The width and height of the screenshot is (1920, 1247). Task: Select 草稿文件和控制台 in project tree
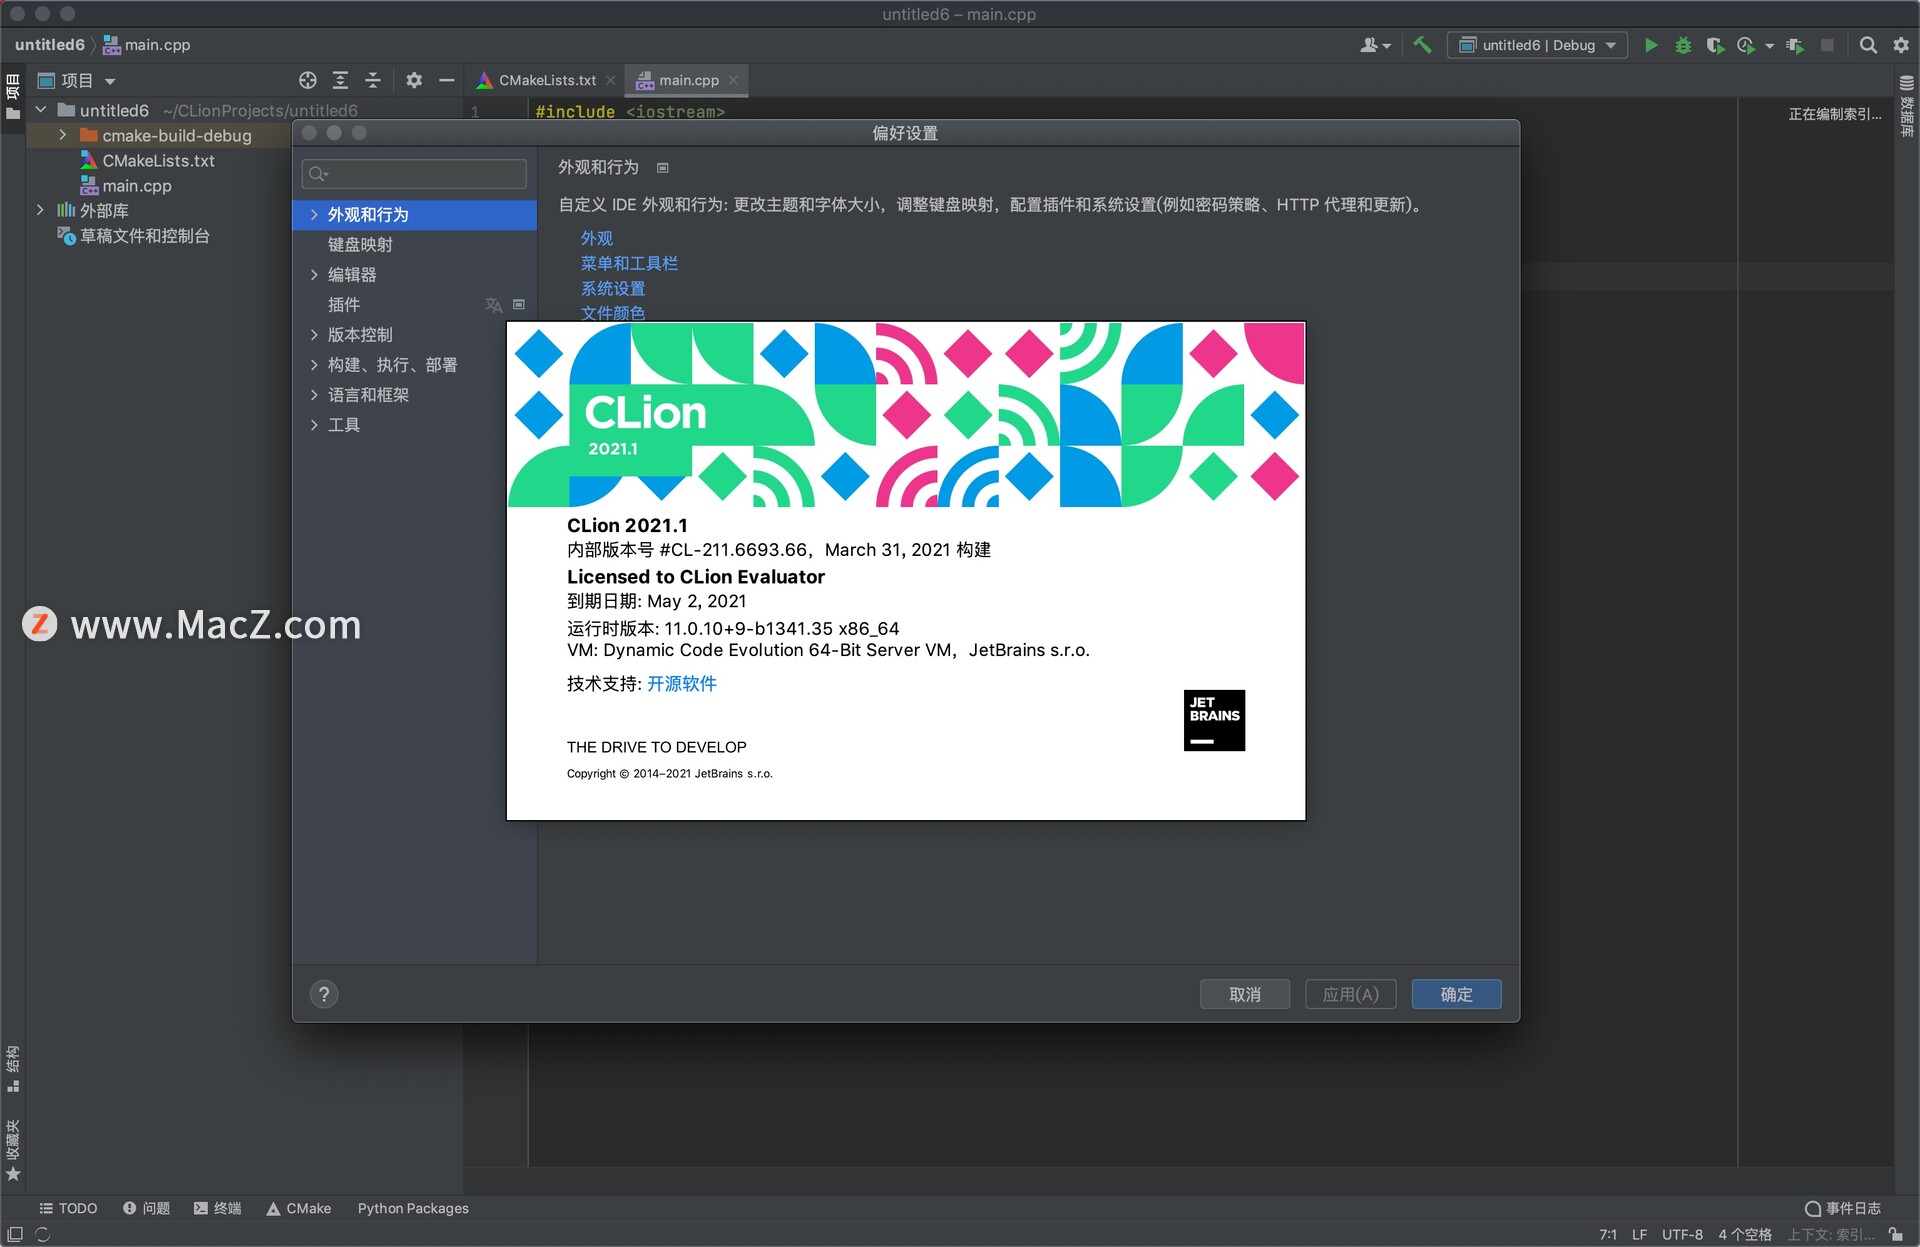click(x=145, y=236)
